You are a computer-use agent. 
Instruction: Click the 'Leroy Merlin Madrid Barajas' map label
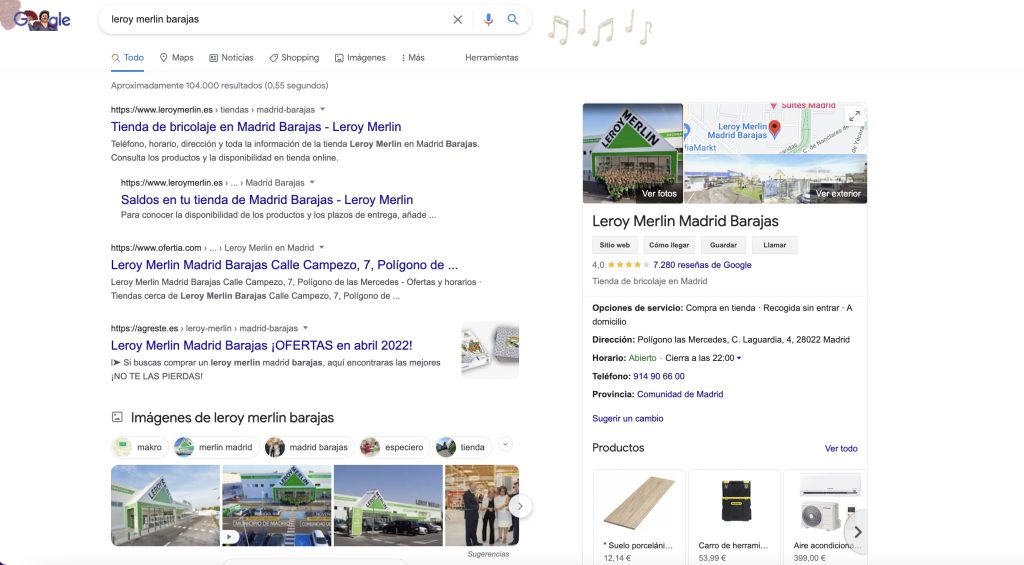pyautogui.click(x=737, y=131)
